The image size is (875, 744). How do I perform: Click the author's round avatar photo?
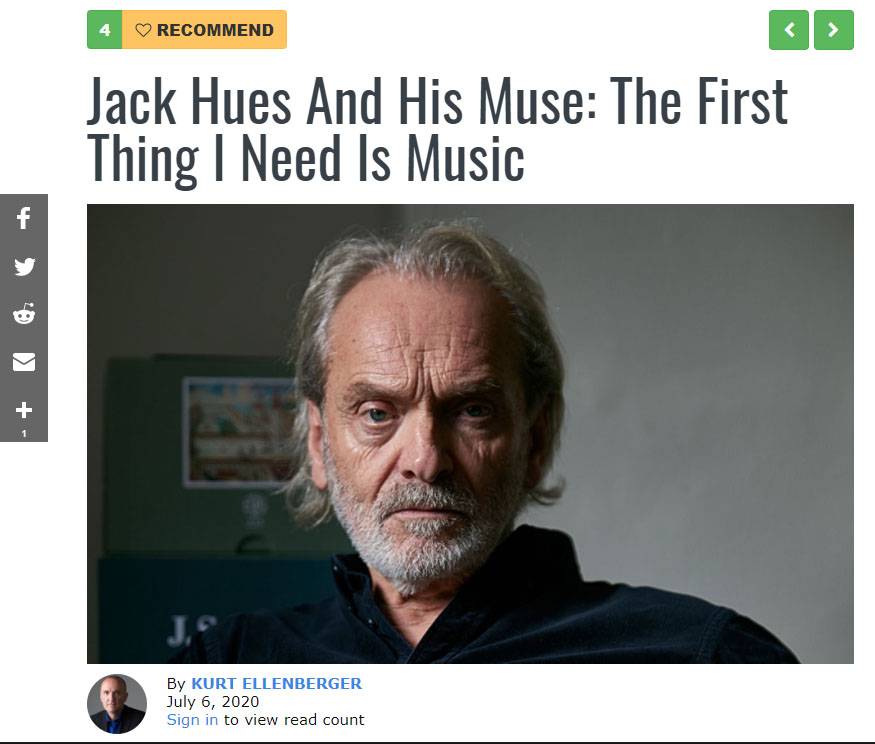(x=117, y=704)
